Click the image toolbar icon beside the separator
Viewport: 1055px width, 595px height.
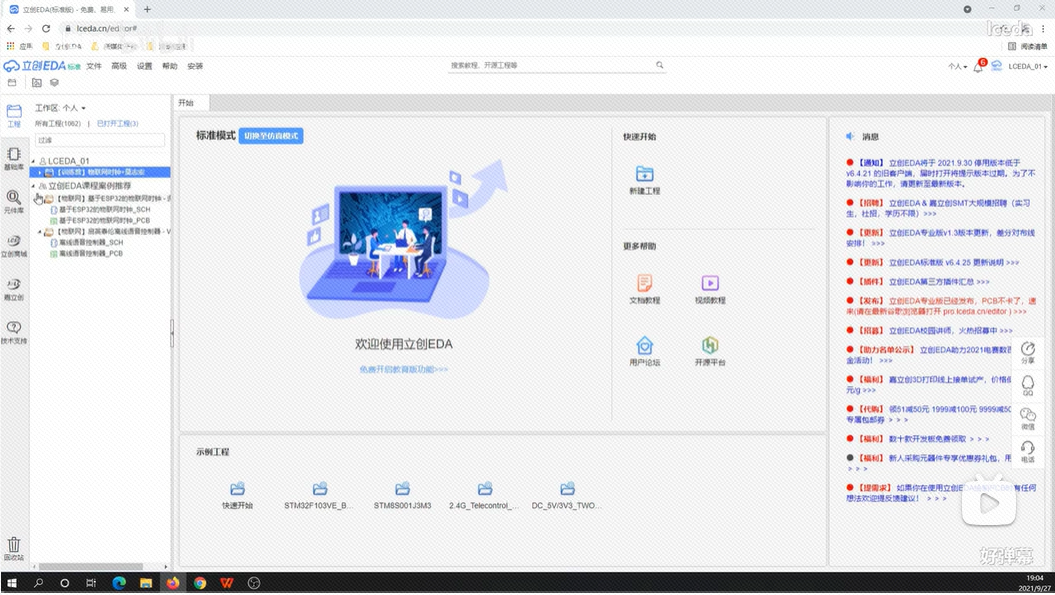coord(36,83)
